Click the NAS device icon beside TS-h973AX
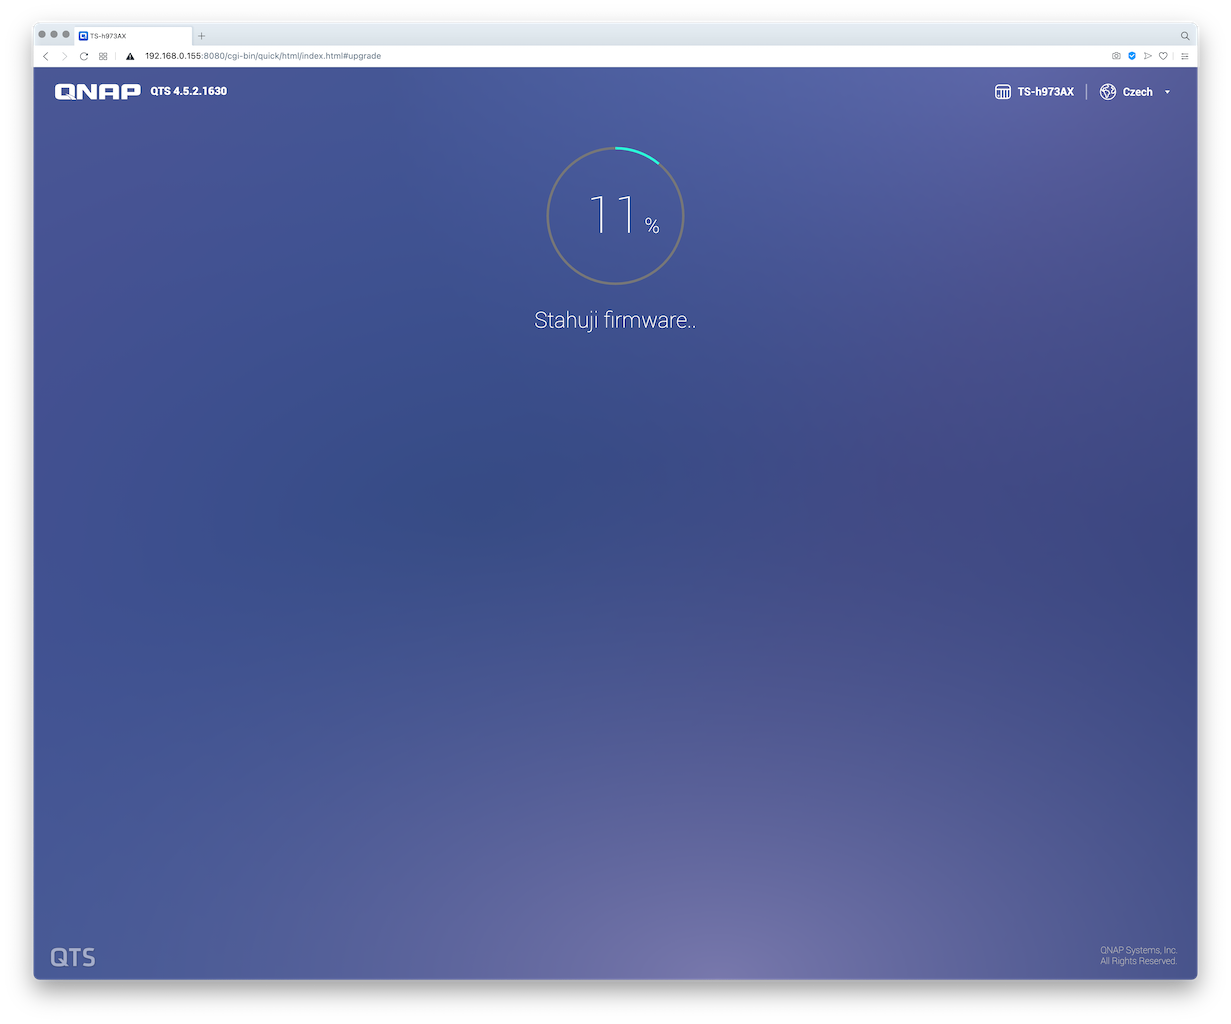 [1003, 92]
